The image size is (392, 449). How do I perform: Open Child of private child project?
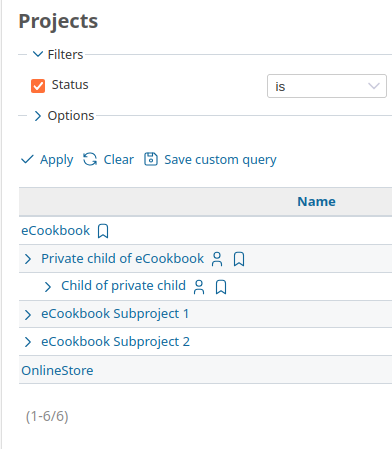(x=124, y=286)
